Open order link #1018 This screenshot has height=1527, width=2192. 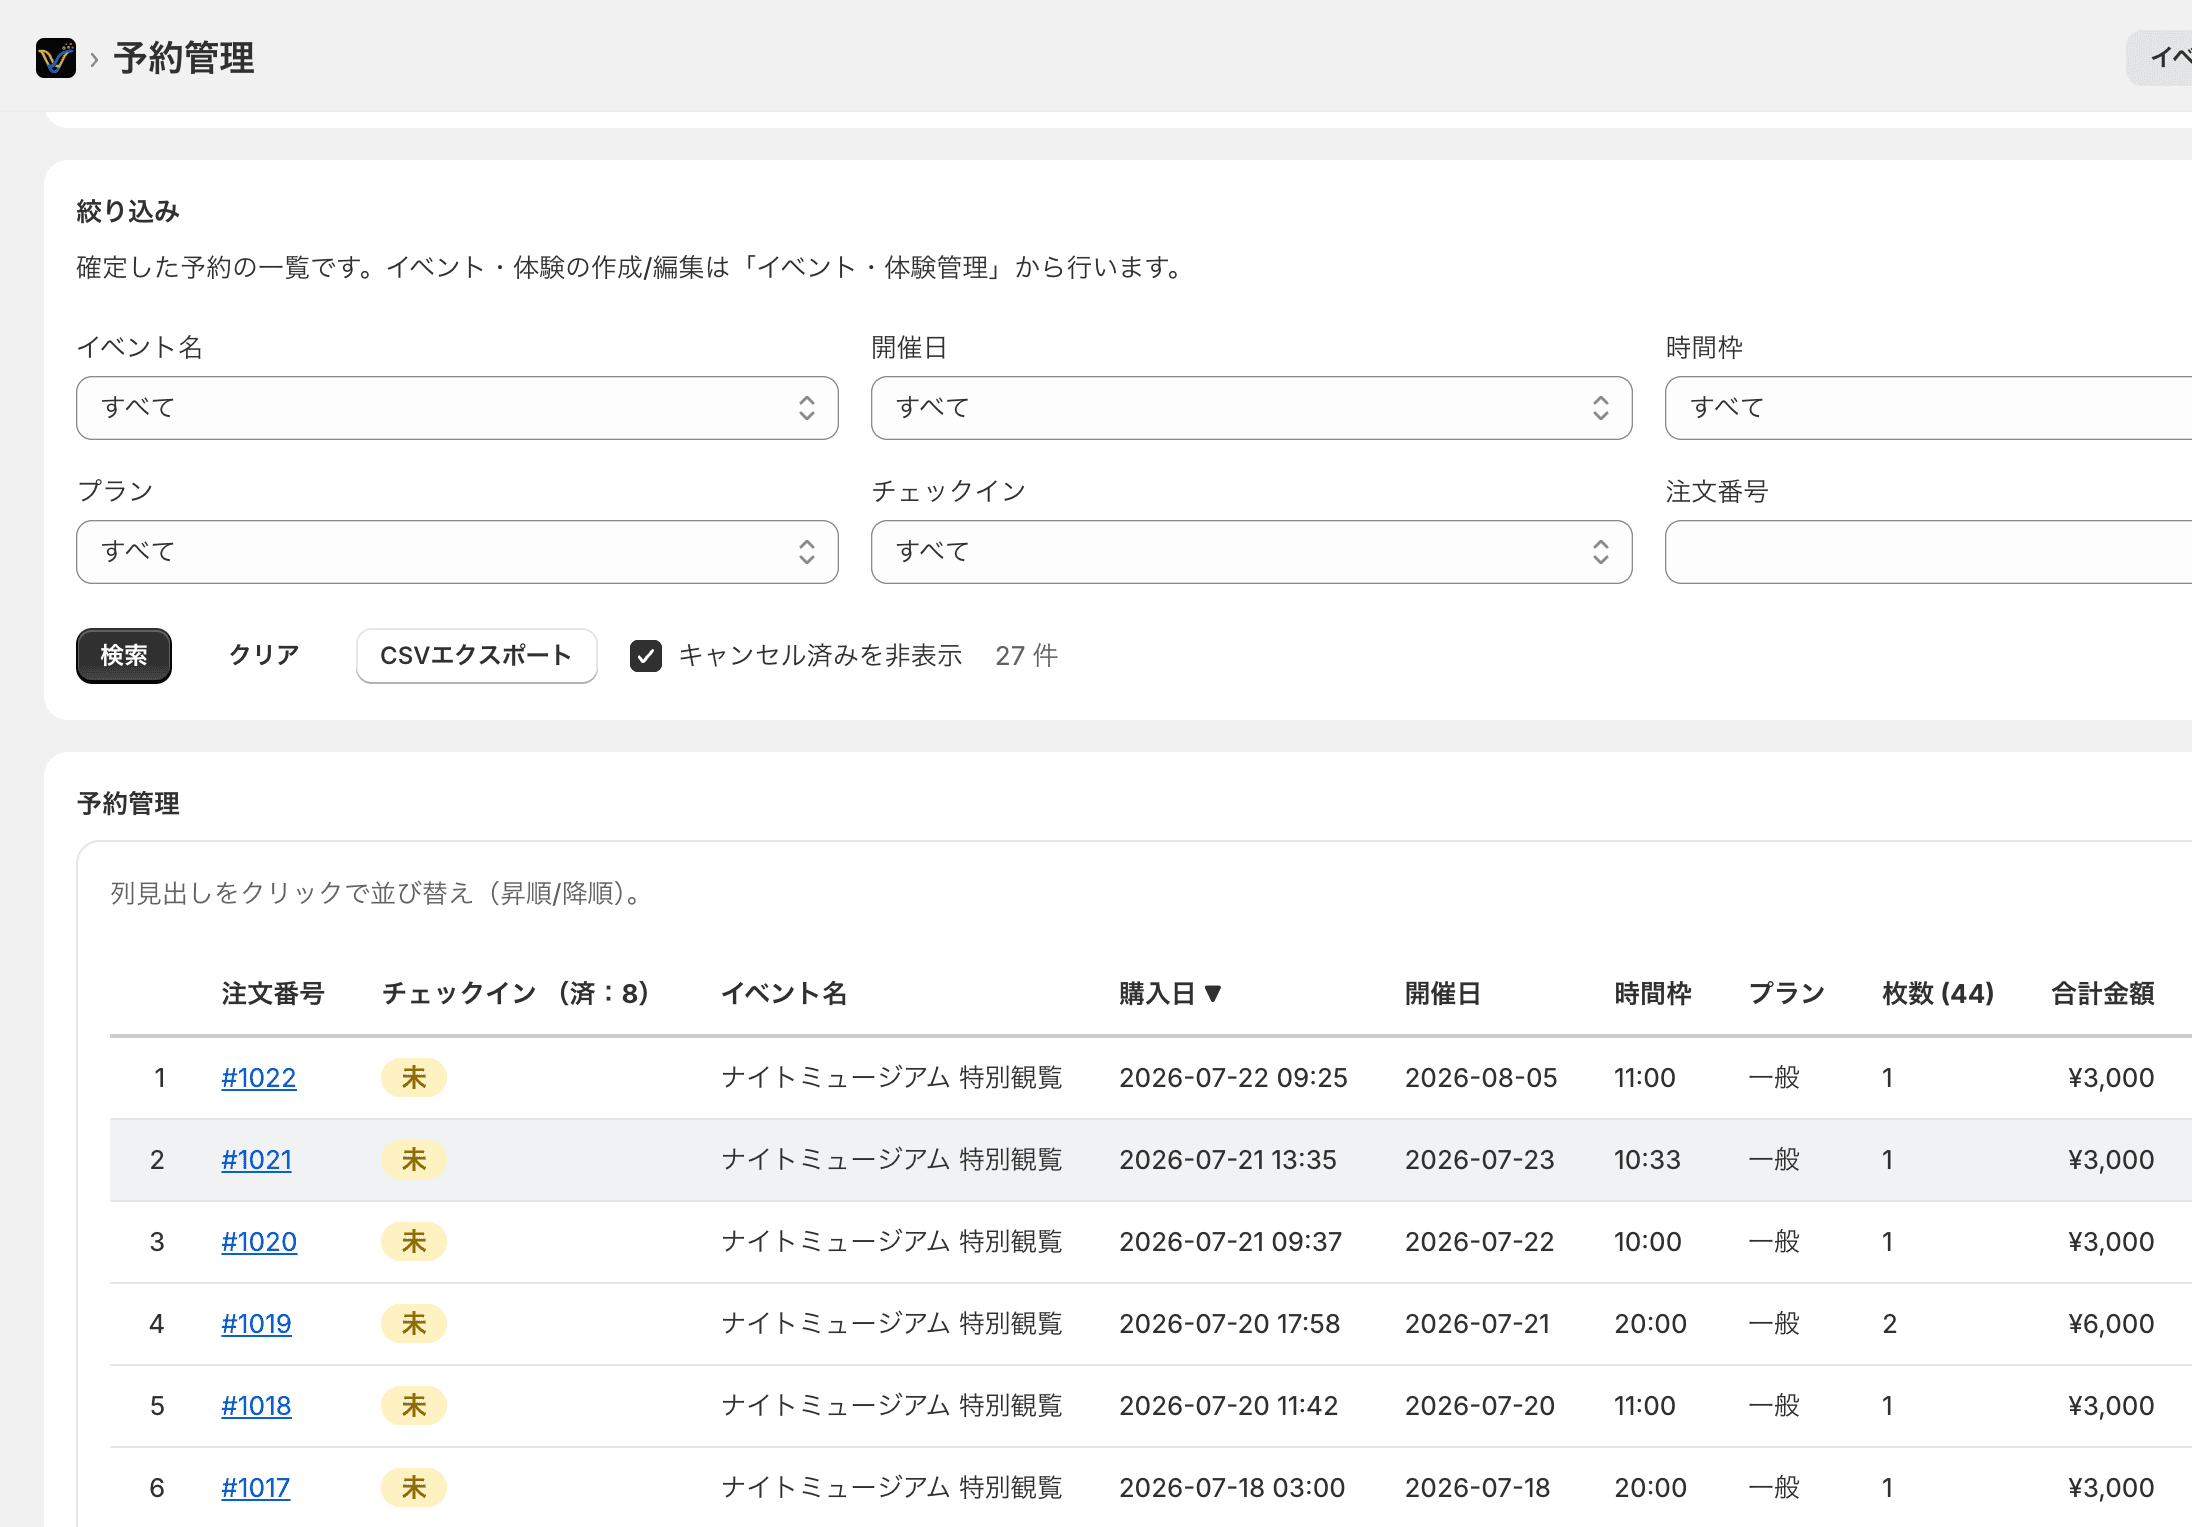pyautogui.click(x=256, y=1406)
